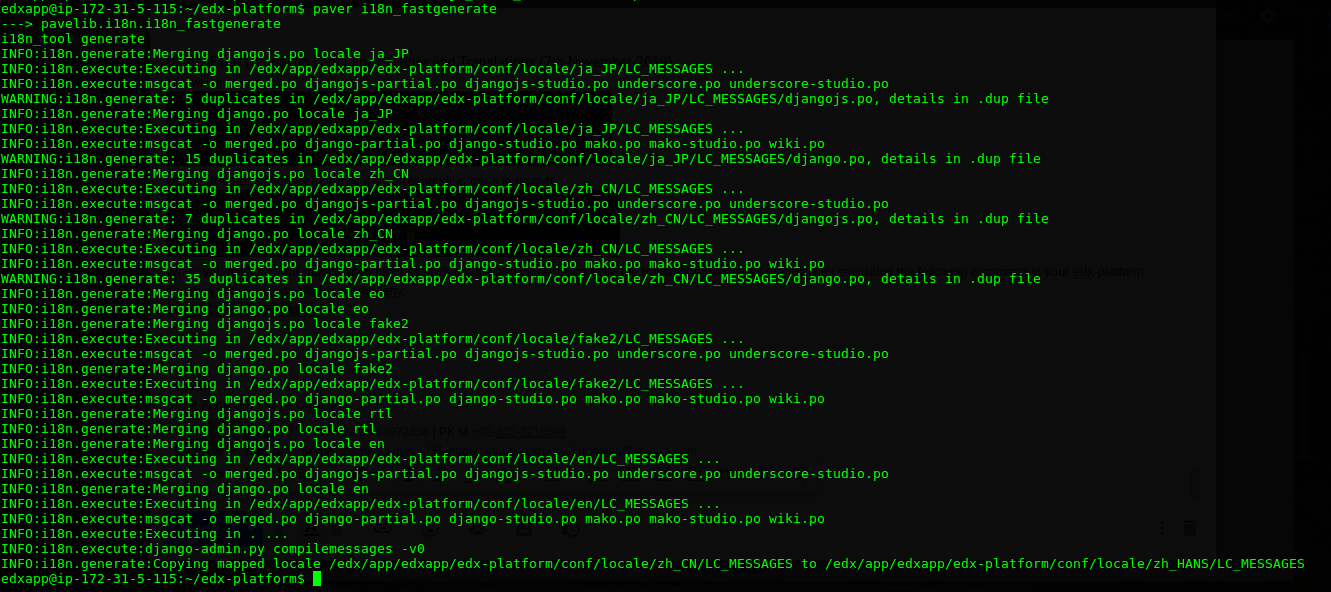
Task: Click "Merging djangojs.po locale ja_JP" line
Action: click(x=205, y=54)
